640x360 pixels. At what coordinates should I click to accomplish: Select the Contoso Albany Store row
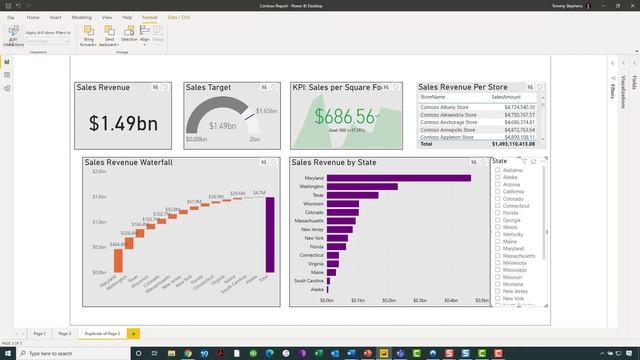pyautogui.click(x=478, y=107)
